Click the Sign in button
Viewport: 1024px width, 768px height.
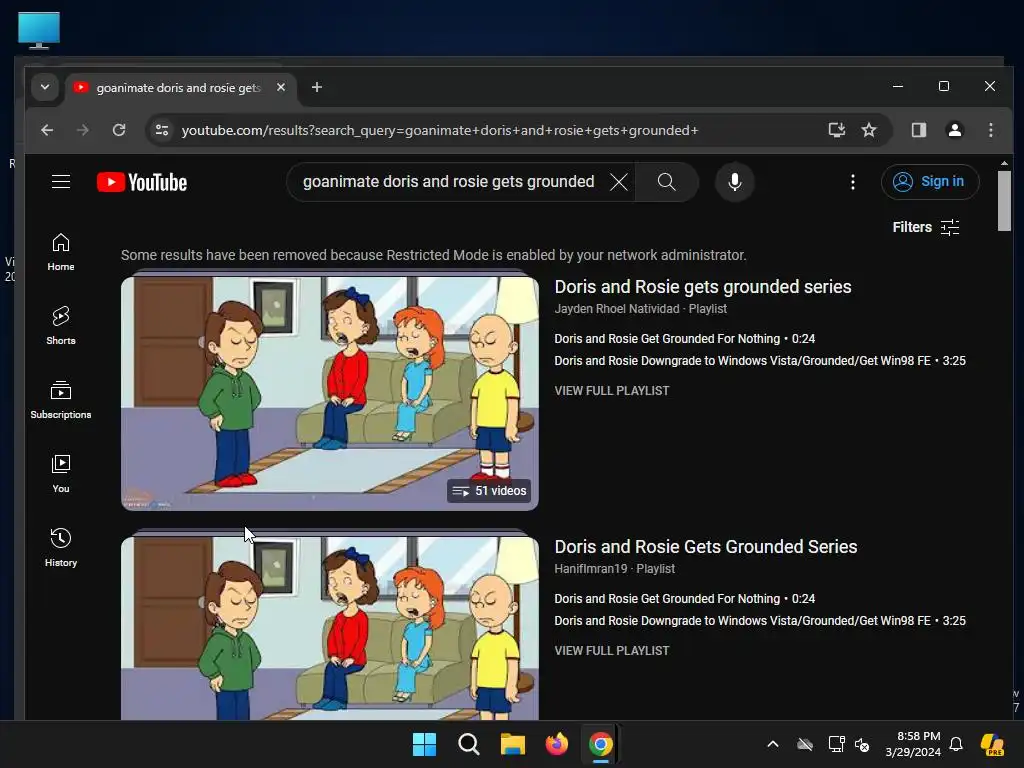tap(930, 182)
